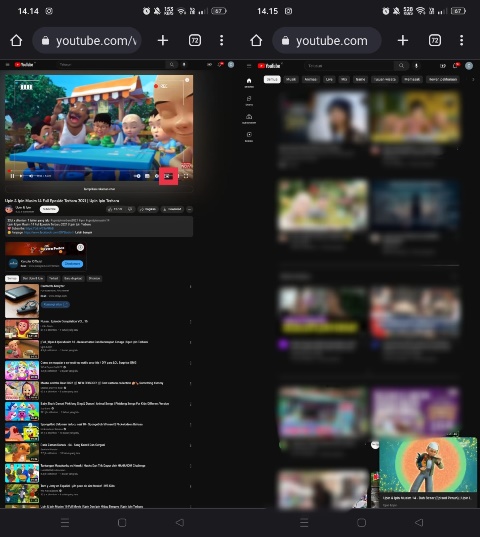Open the video player settings gear

tap(156, 176)
